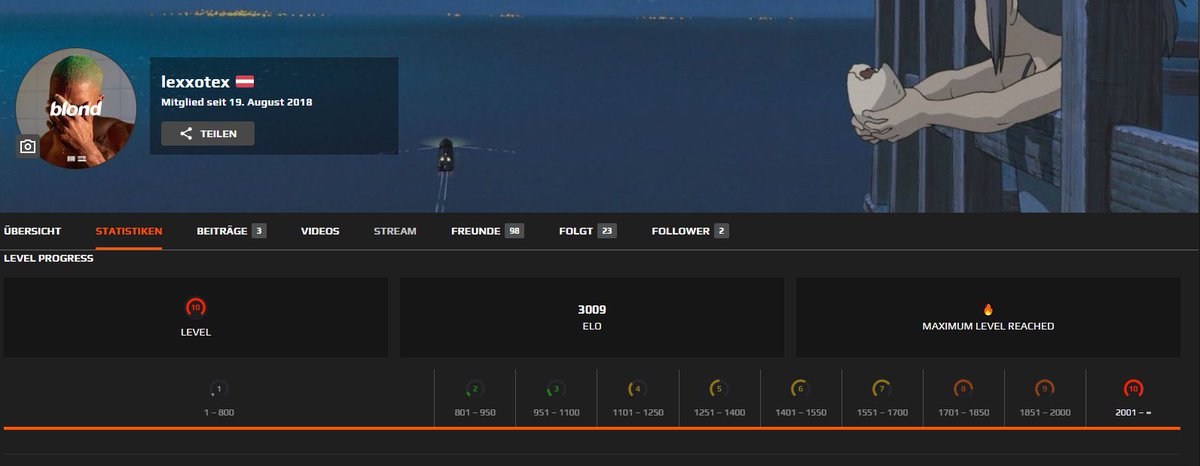Click the level 1 icon above 1 – 800
This screenshot has height=466, width=1200.
pyautogui.click(x=219, y=389)
